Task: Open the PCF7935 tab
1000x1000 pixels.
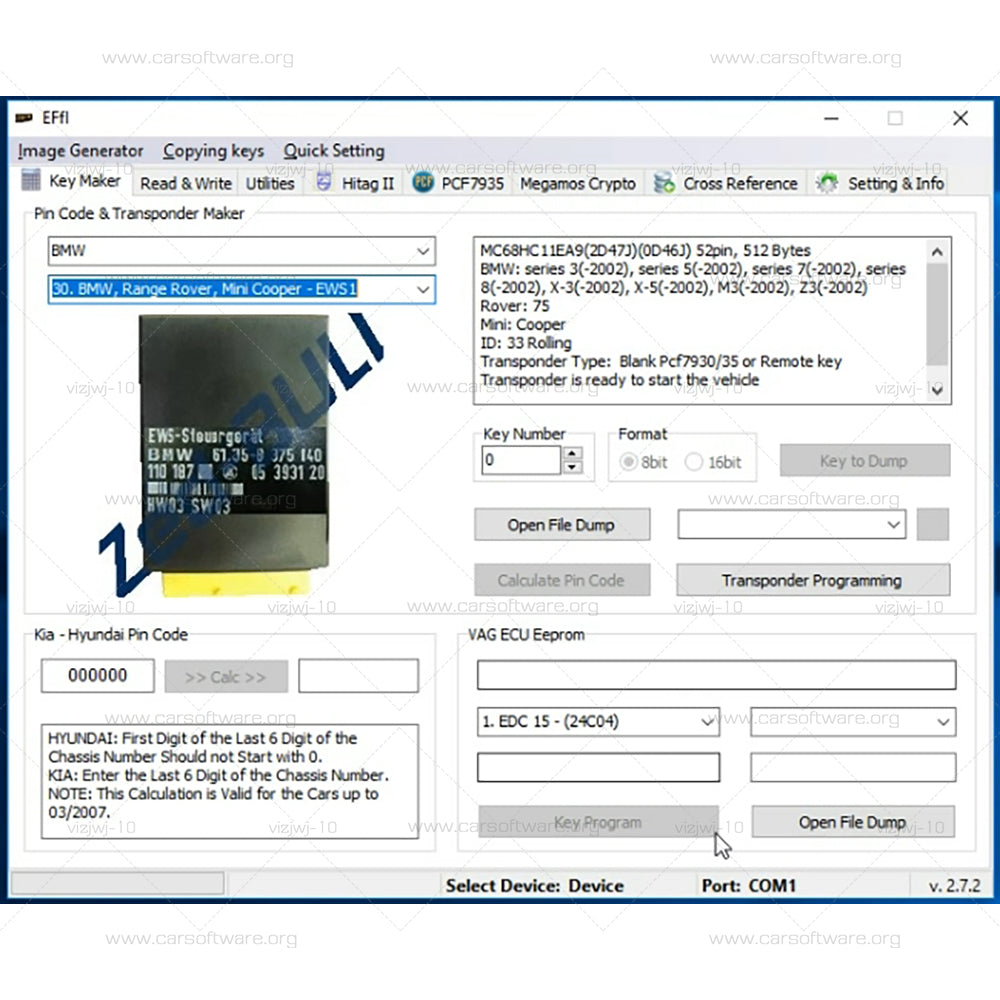Action: pos(459,184)
